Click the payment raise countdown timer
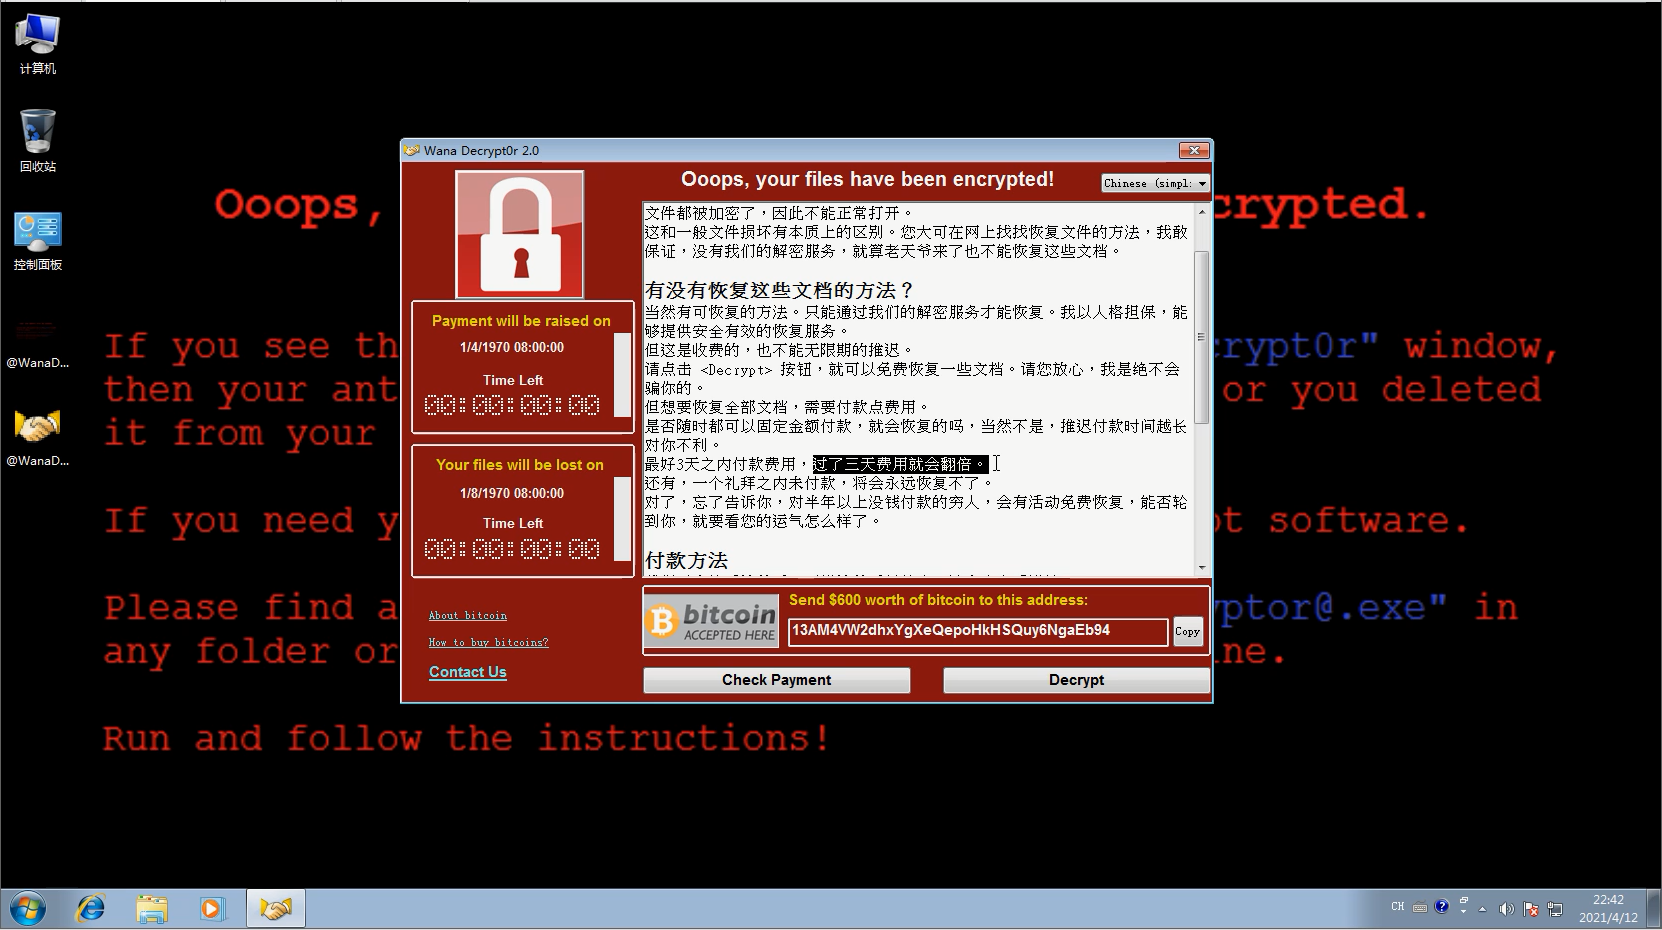This screenshot has height=930, width=1662. [x=512, y=405]
